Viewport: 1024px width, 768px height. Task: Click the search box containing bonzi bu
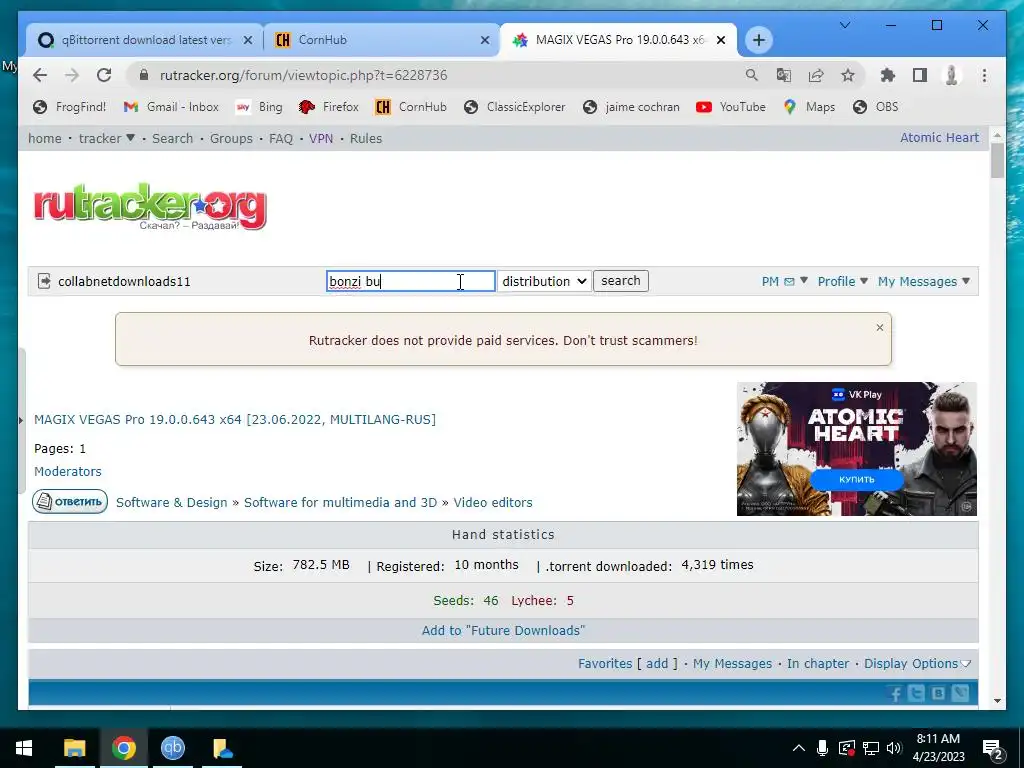coord(411,281)
